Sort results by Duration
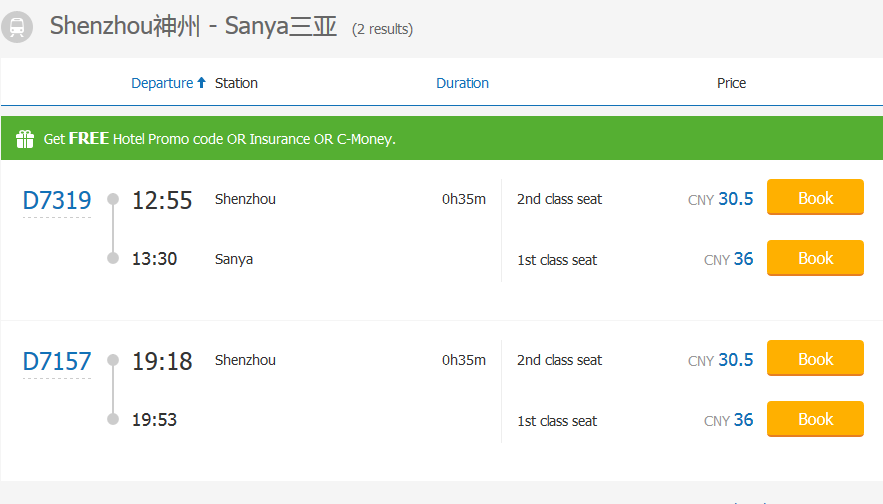The width and height of the screenshot is (883, 504). (462, 83)
